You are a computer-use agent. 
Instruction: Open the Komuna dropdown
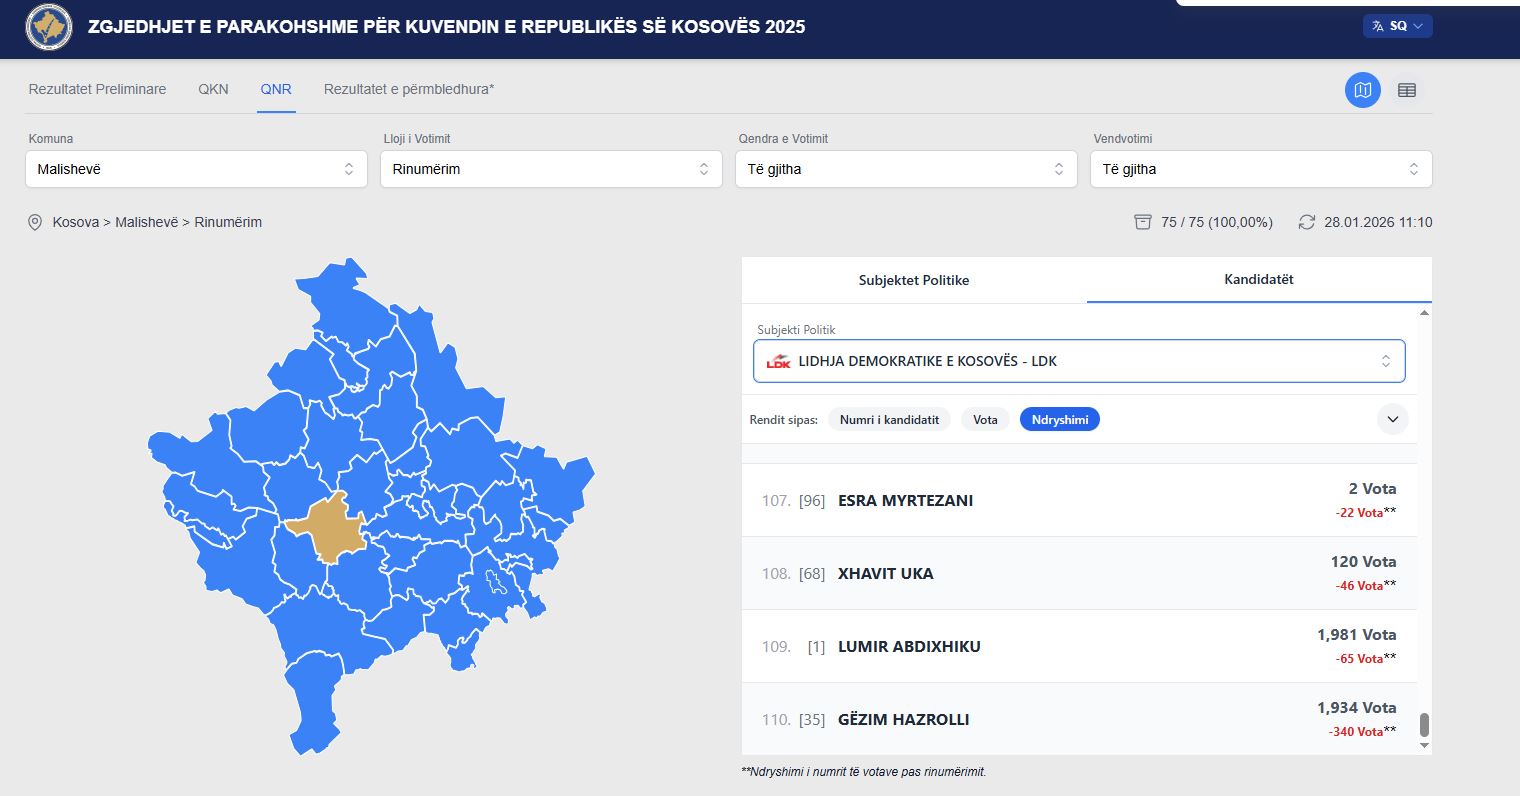(x=196, y=169)
